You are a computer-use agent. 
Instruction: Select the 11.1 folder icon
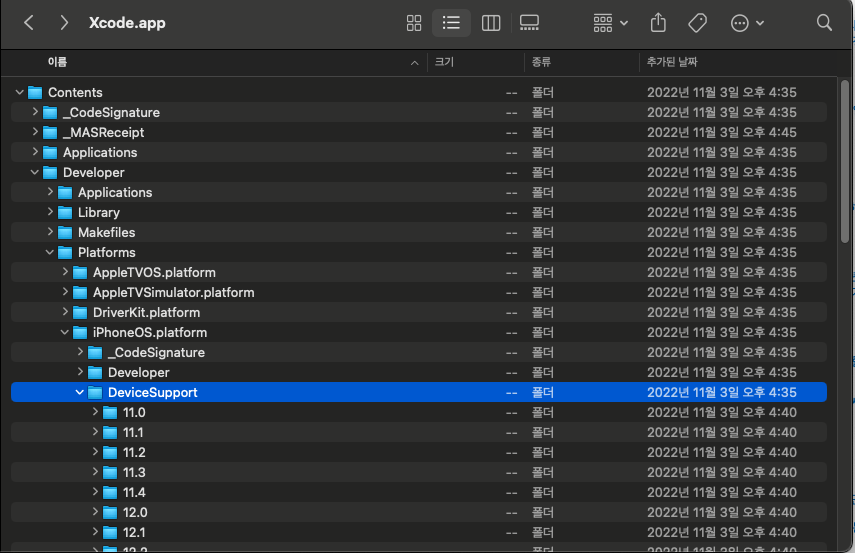[x=110, y=432]
